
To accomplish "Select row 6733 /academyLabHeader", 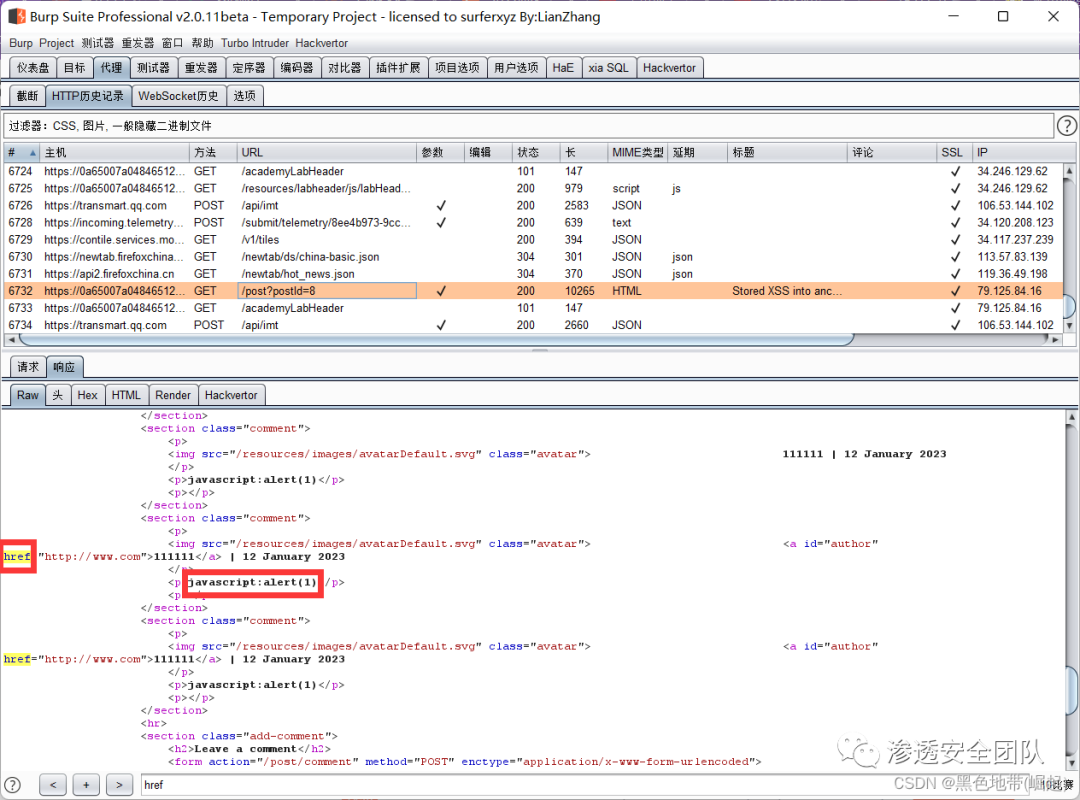I will click(x=533, y=308).
